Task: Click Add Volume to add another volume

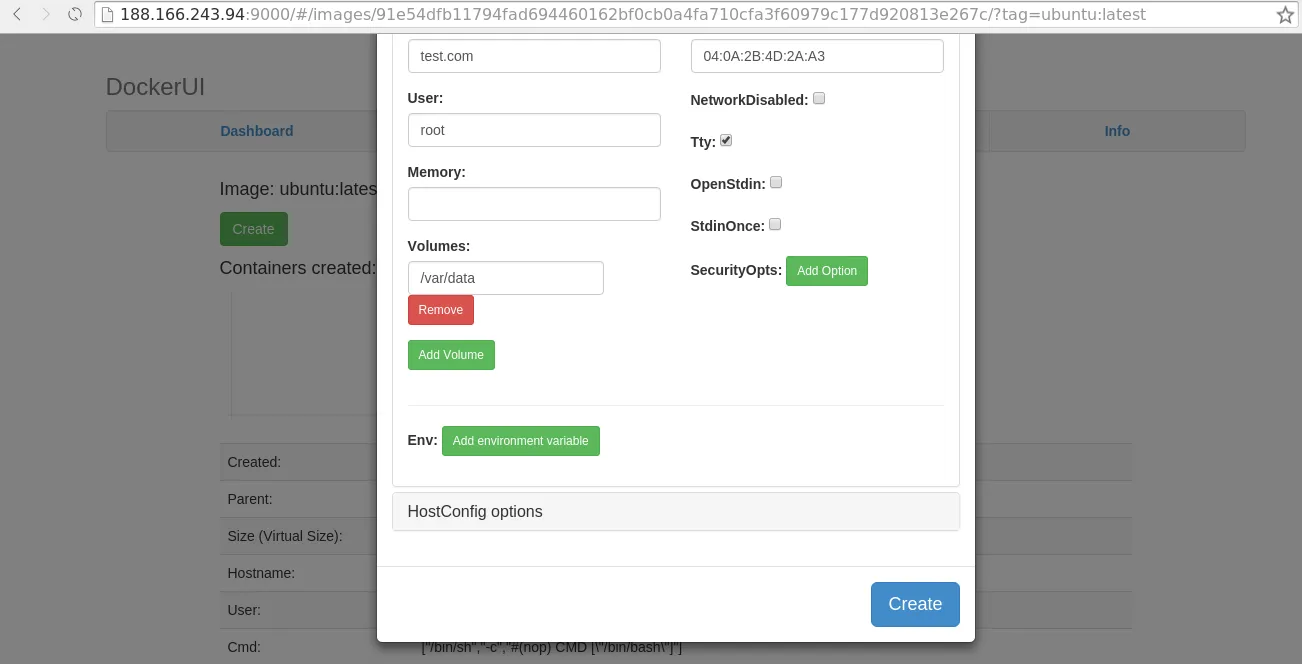Action: (451, 354)
